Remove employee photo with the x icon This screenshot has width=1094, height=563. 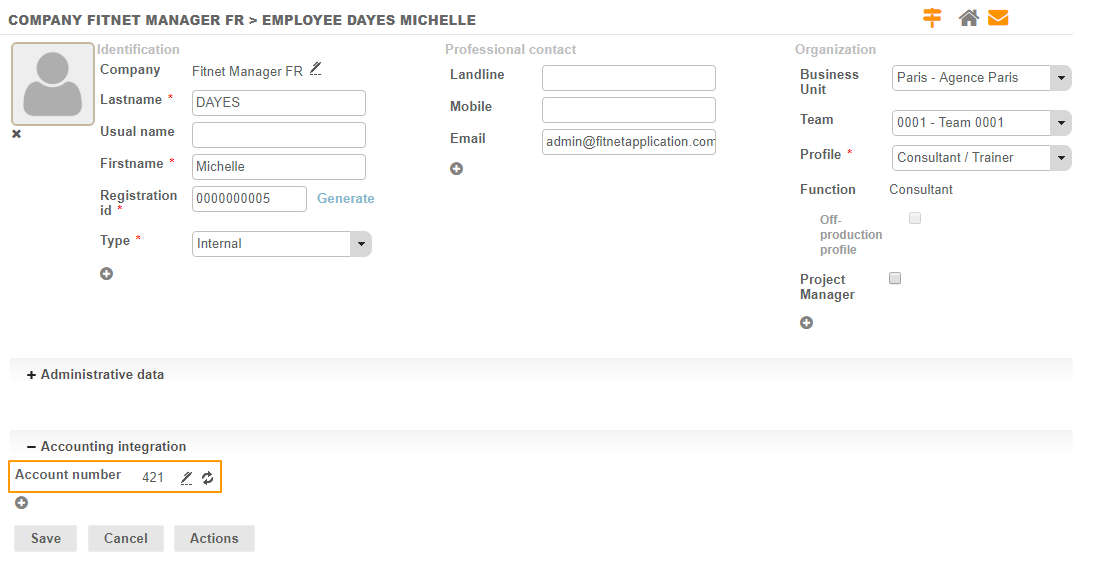pos(16,134)
